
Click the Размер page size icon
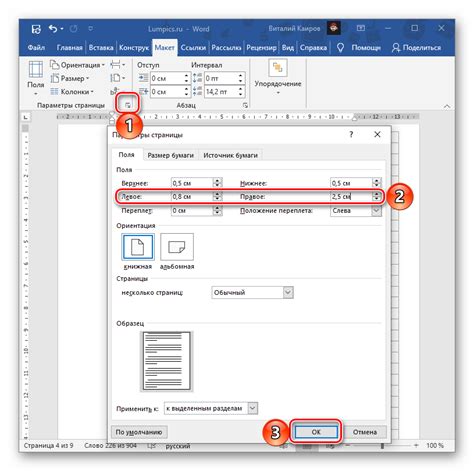click(x=55, y=78)
